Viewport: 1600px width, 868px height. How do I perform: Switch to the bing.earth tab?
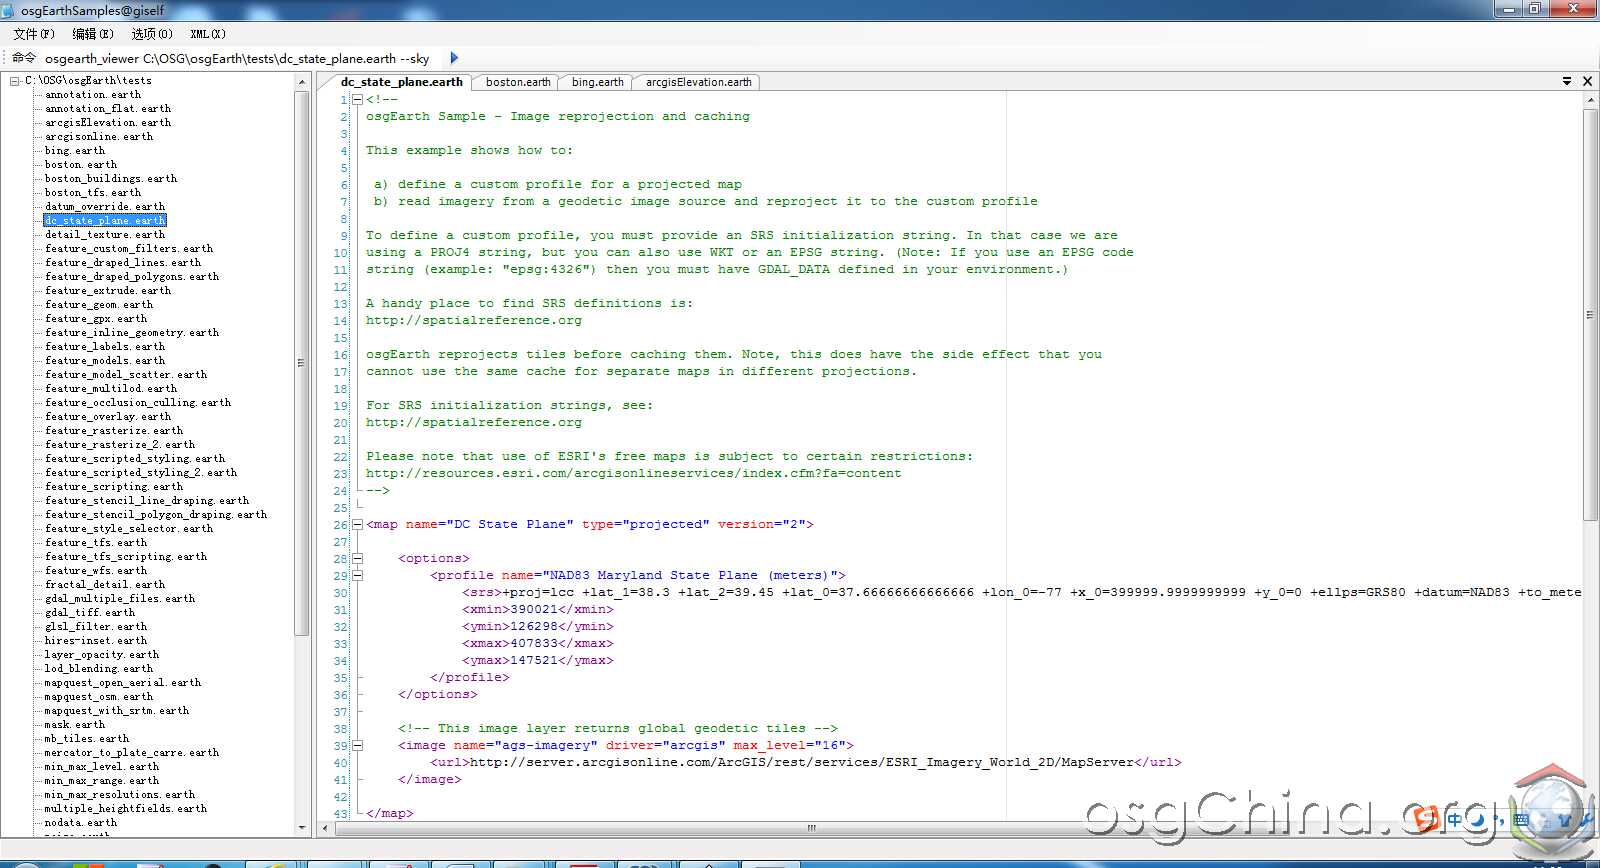pos(597,82)
